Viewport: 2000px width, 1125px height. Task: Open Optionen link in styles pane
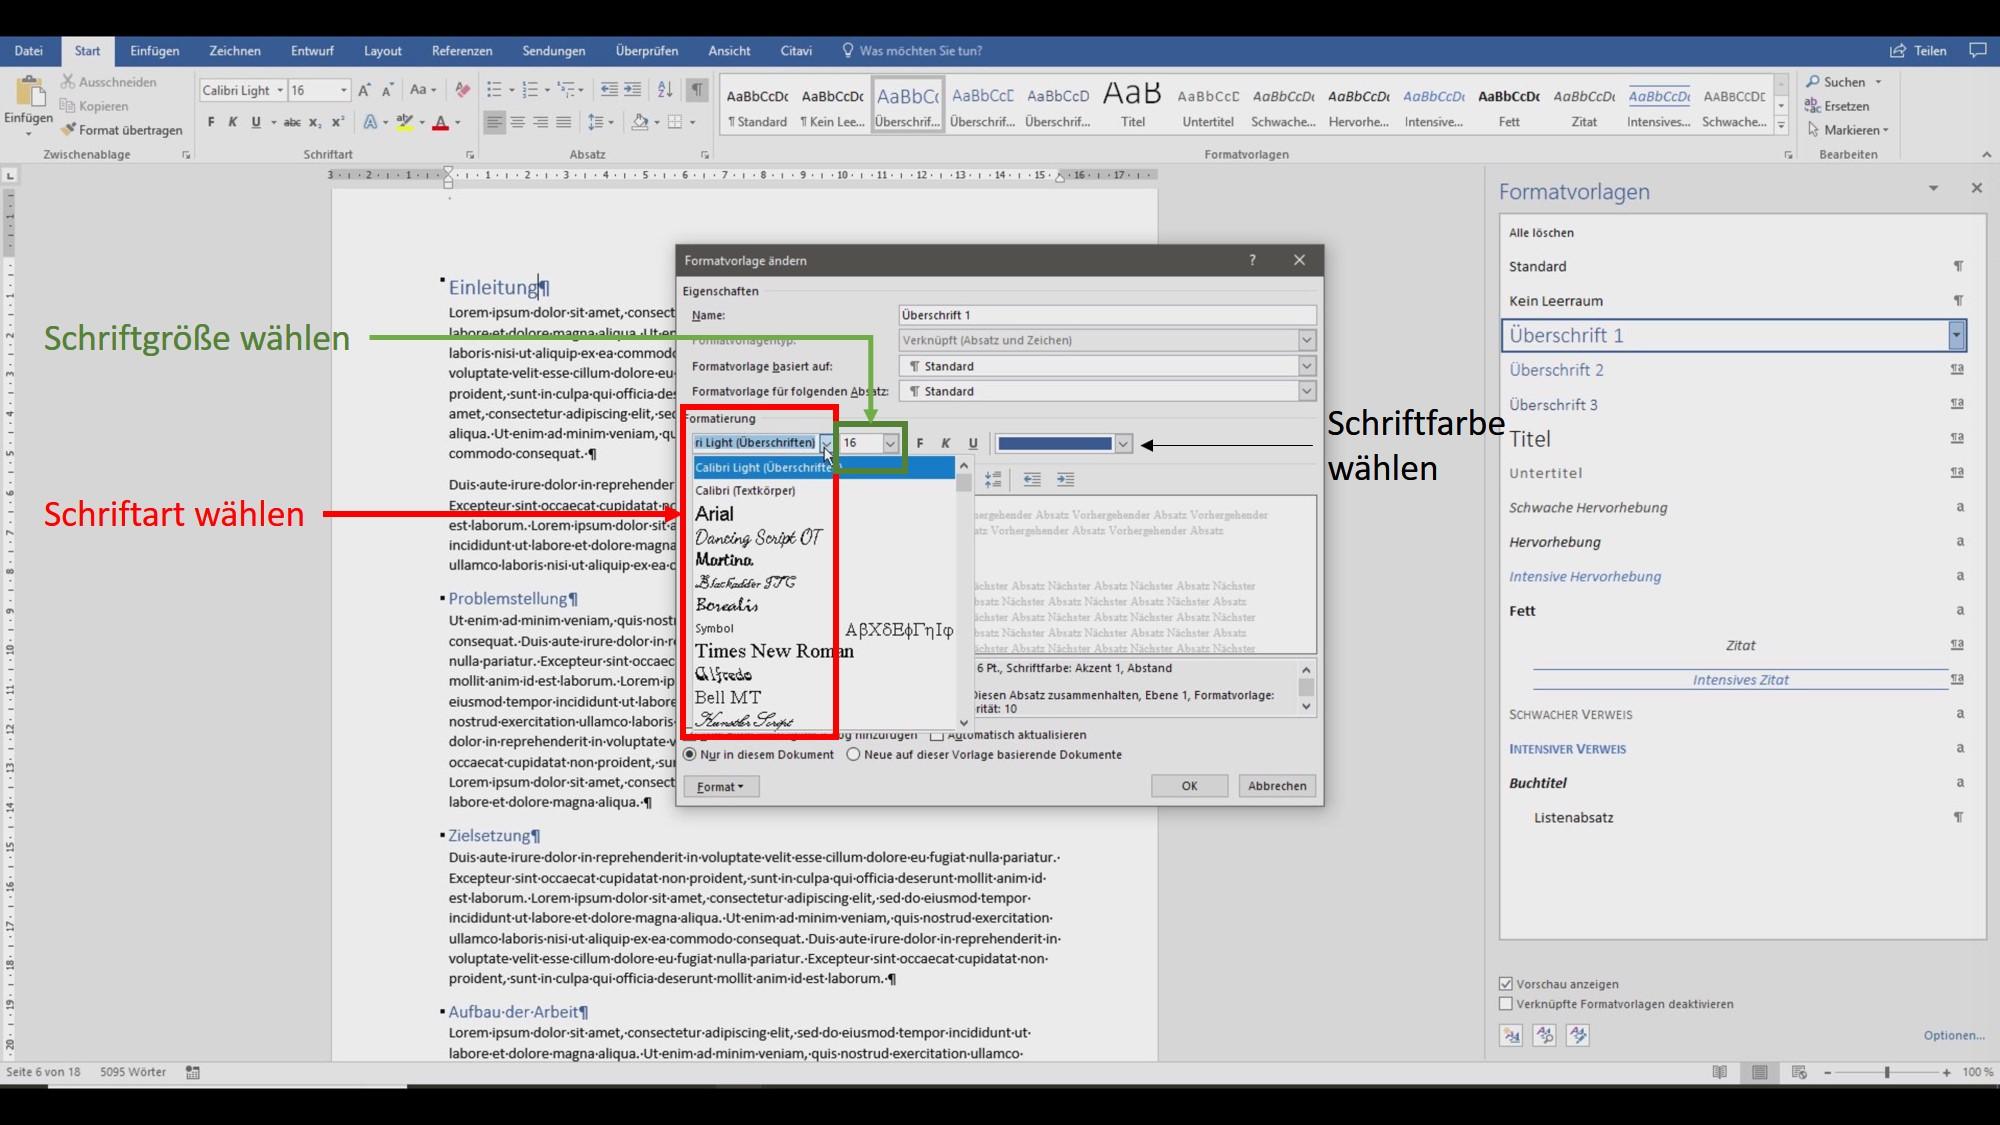(1954, 1035)
